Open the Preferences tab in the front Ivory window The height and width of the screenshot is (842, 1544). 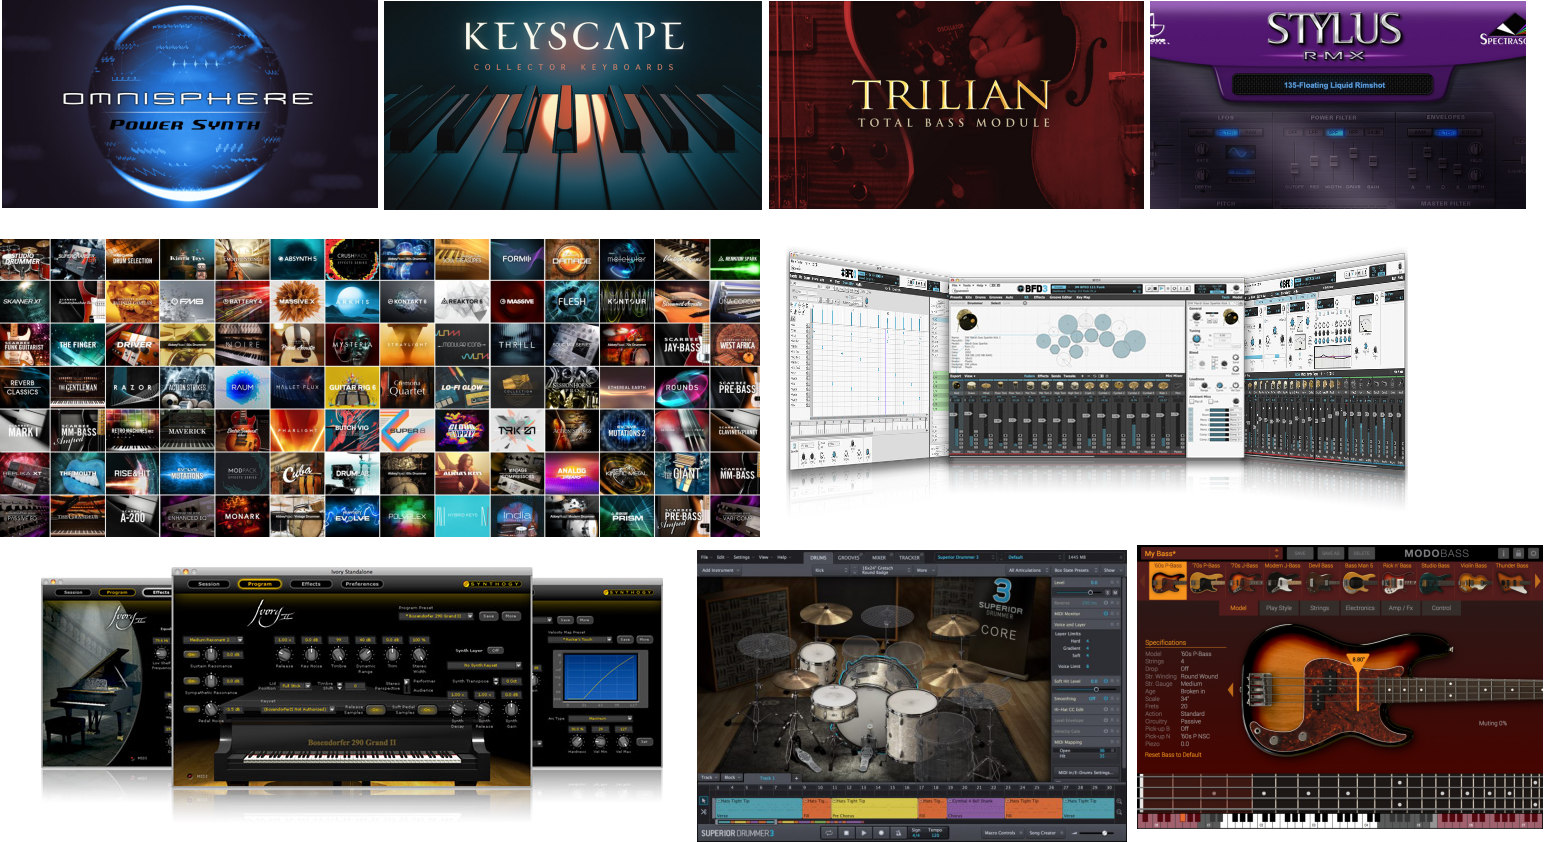tap(362, 584)
